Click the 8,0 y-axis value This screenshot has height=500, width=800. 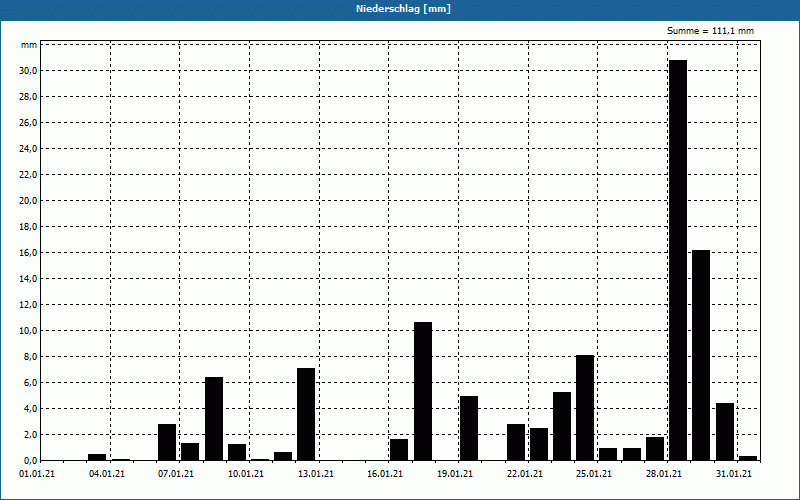[30, 357]
